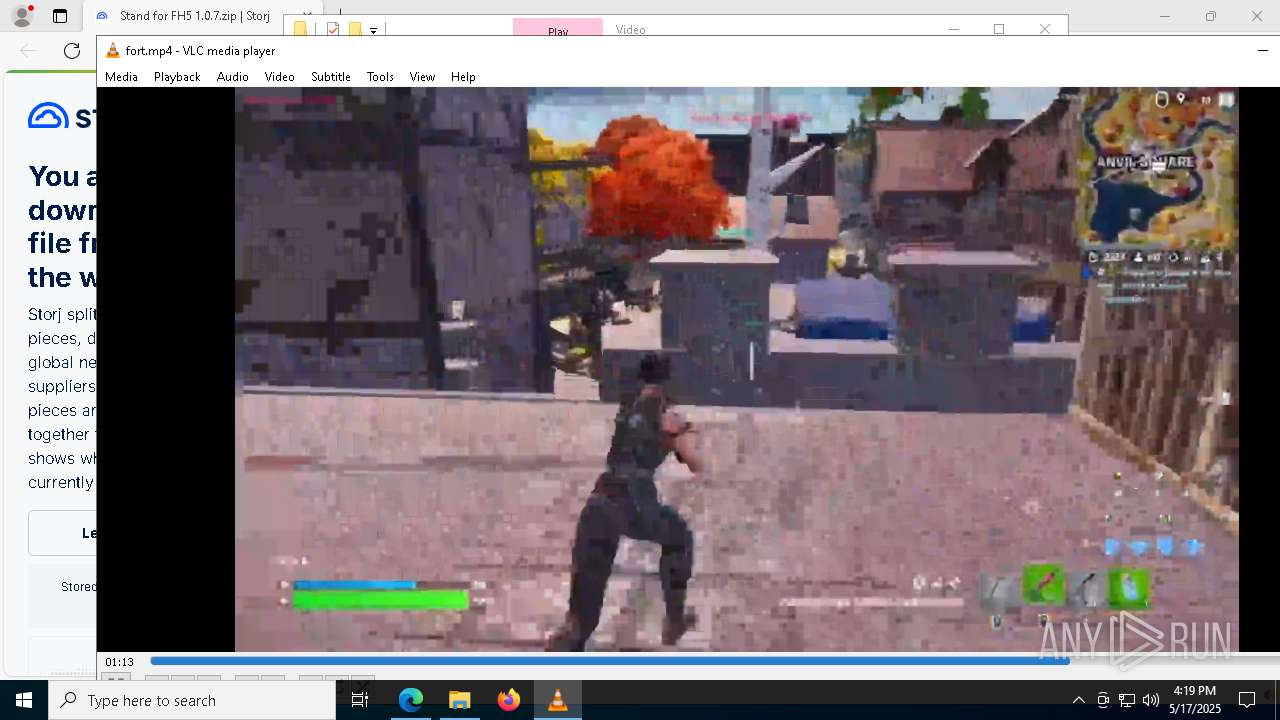The width and height of the screenshot is (1280, 720).
Task: Expand the Explorer quick access toolbar dropdown
Action: tap(373, 31)
